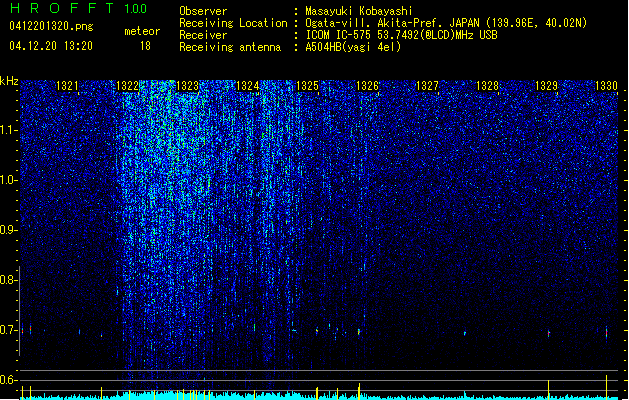Click time marker 1330
Image resolution: width=629 pixels, height=400 pixels.
(607, 86)
